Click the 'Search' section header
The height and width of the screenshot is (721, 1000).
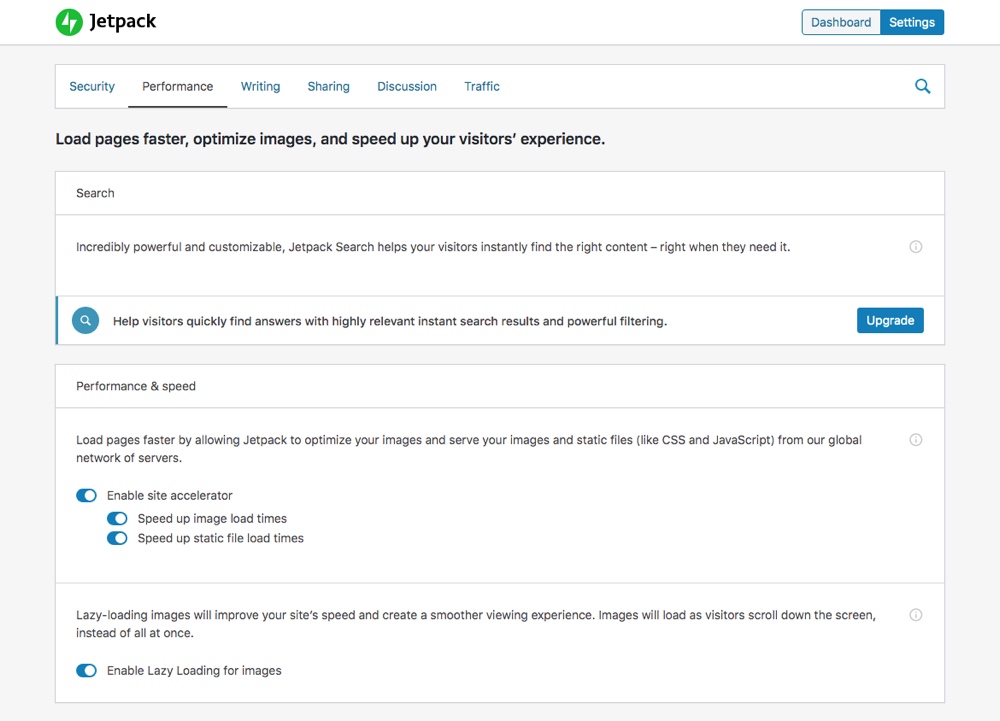tap(95, 193)
